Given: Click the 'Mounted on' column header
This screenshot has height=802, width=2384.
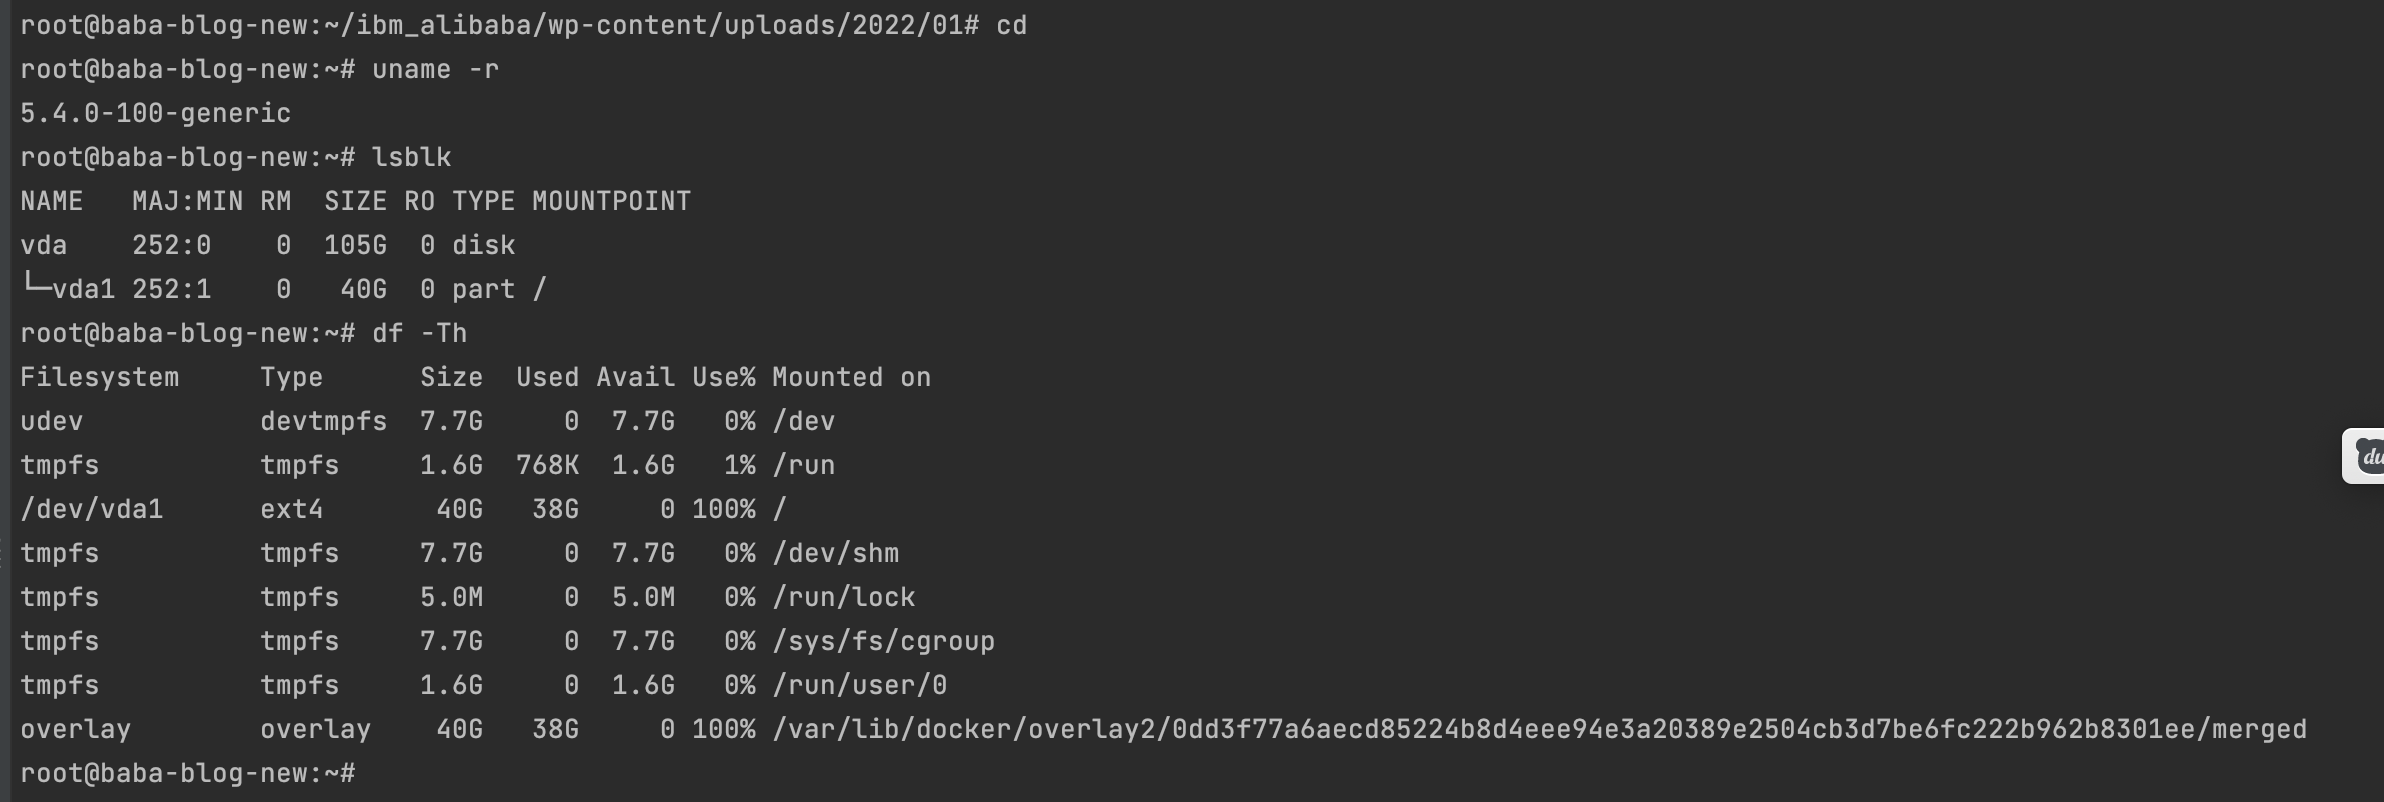Looking at the screenshot, I should [x=851, y=377].
